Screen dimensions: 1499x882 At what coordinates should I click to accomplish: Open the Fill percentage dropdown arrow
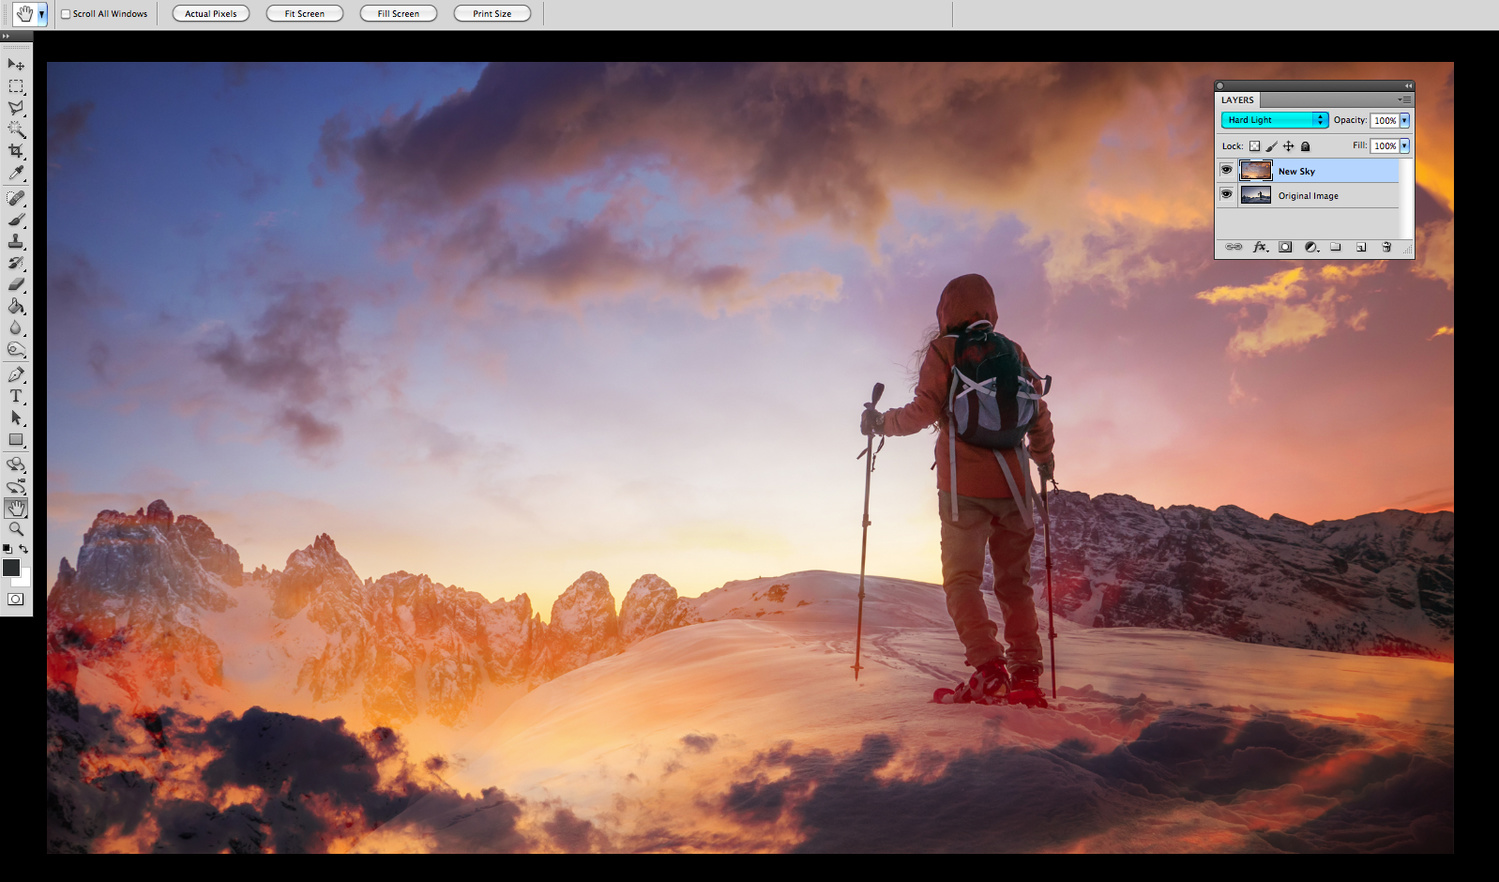[x=1404, y=146]
